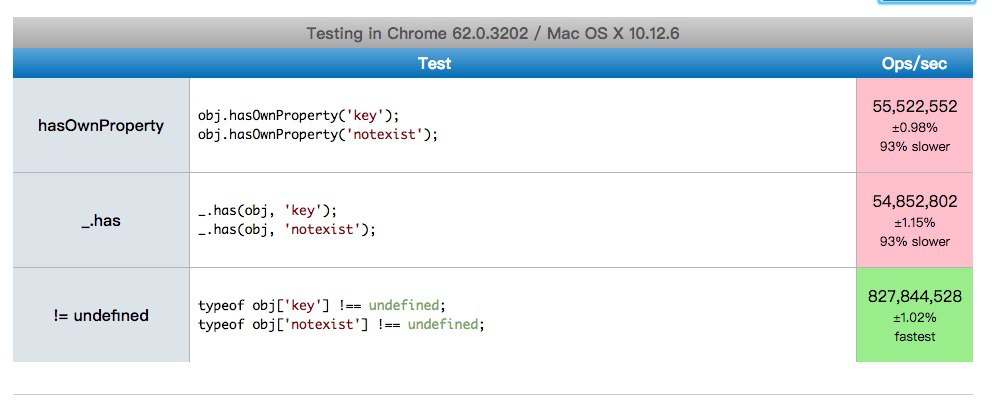992x416 pixels.
Task: Click the _.has(obj, 'notexist') code line
Action: (x=286, y=228)
